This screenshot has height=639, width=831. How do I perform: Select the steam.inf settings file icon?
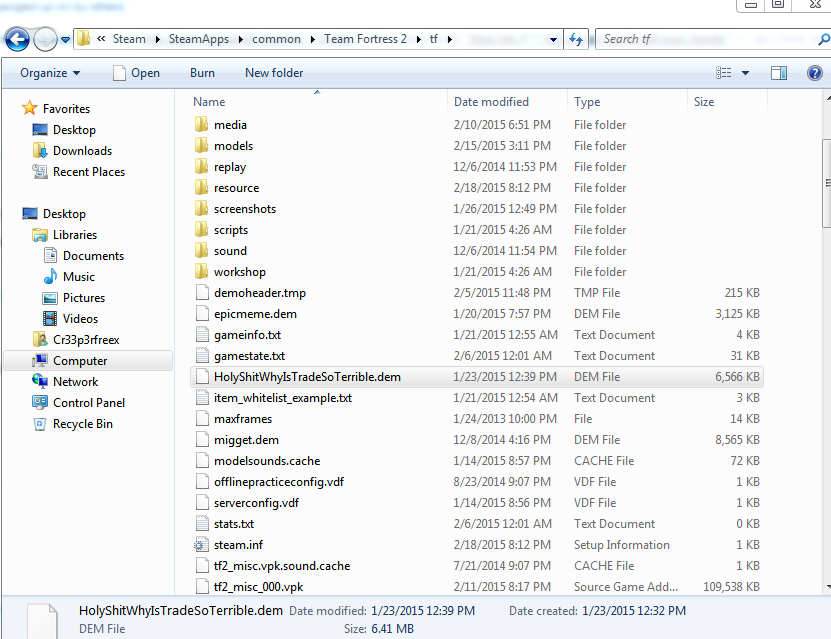[201, 545]
